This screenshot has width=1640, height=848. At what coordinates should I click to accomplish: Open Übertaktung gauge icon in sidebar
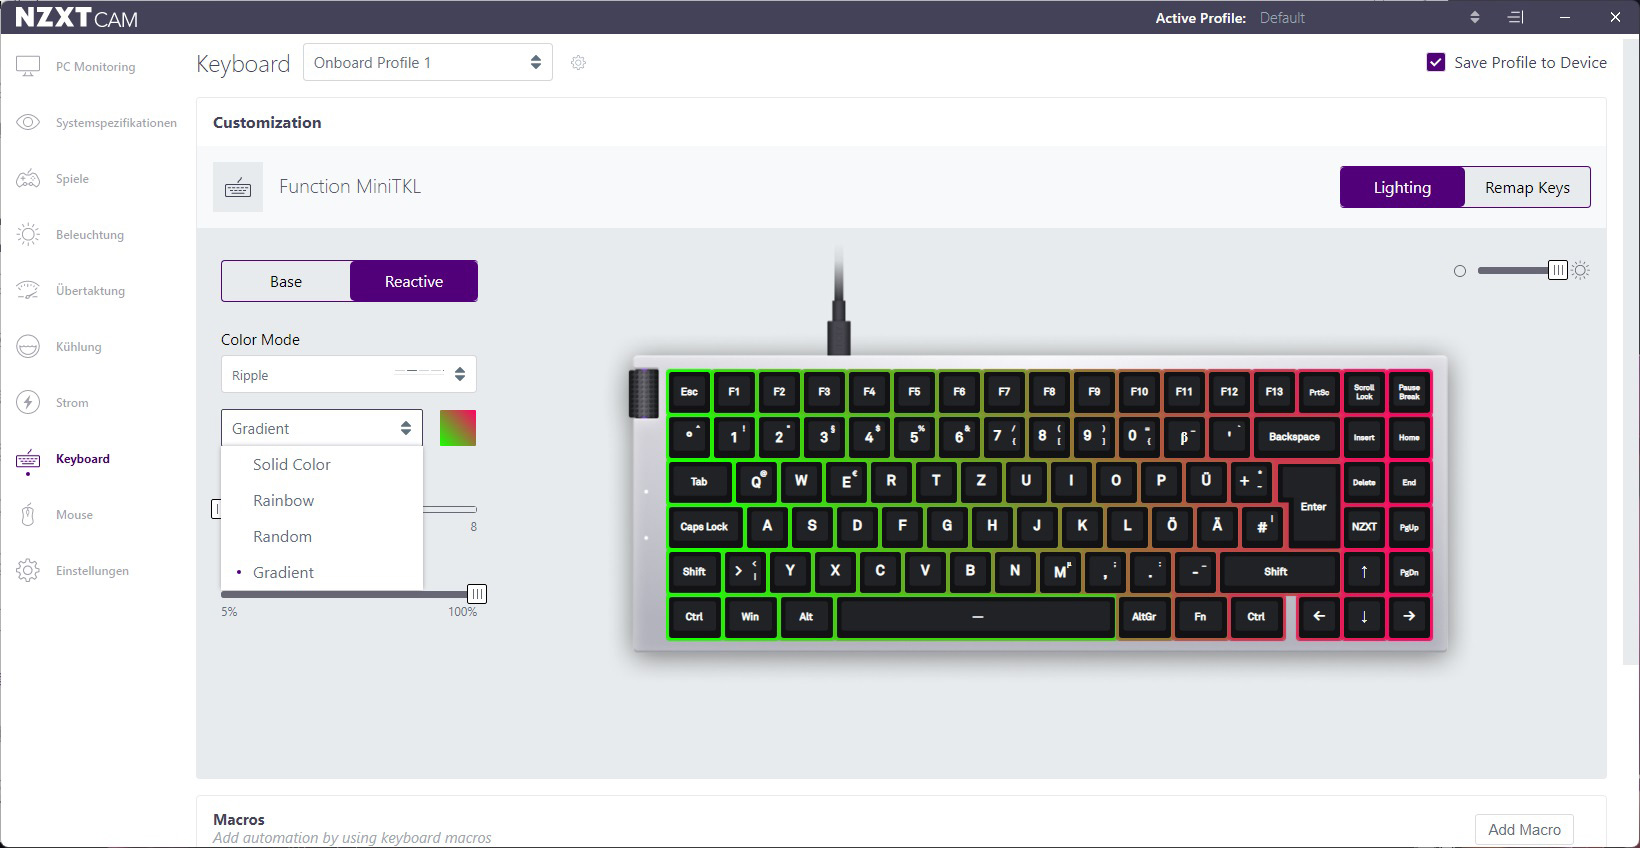pos(28,290)
